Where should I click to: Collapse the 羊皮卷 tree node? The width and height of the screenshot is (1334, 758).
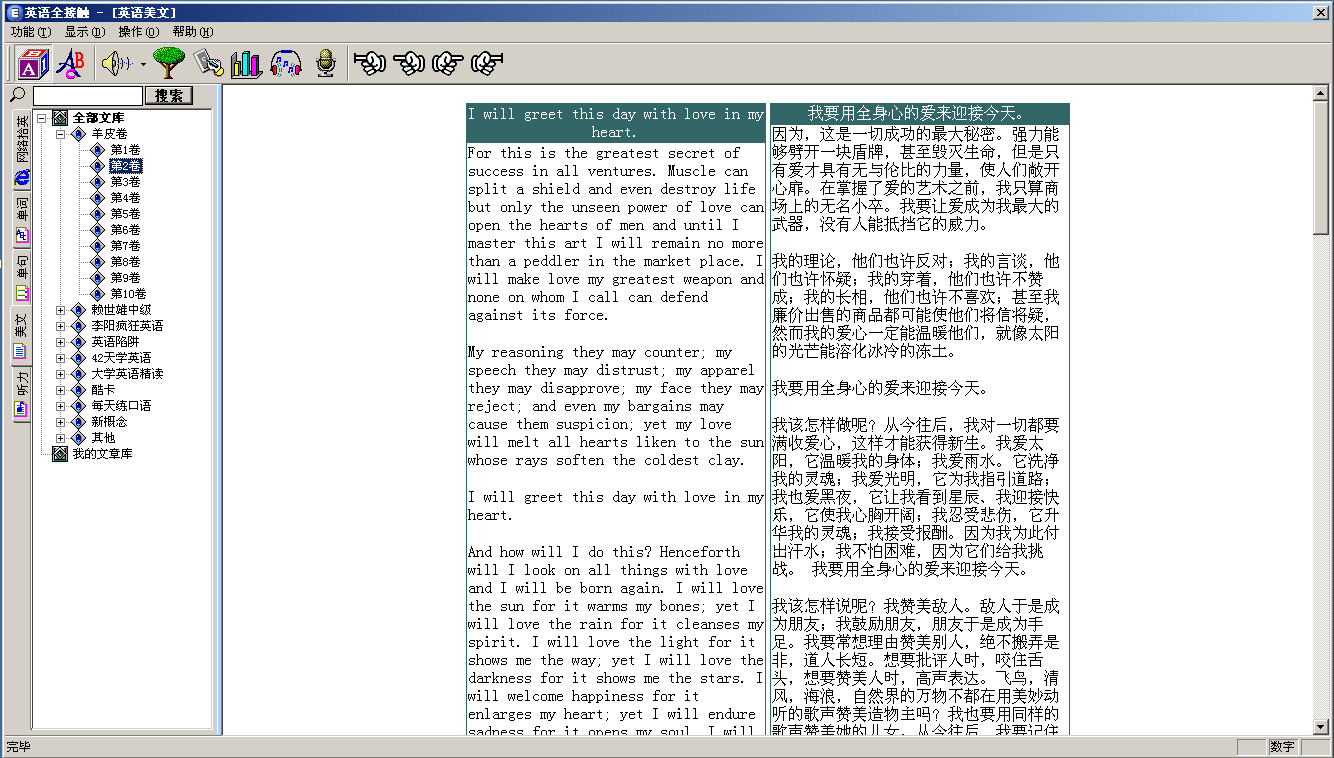60,134
